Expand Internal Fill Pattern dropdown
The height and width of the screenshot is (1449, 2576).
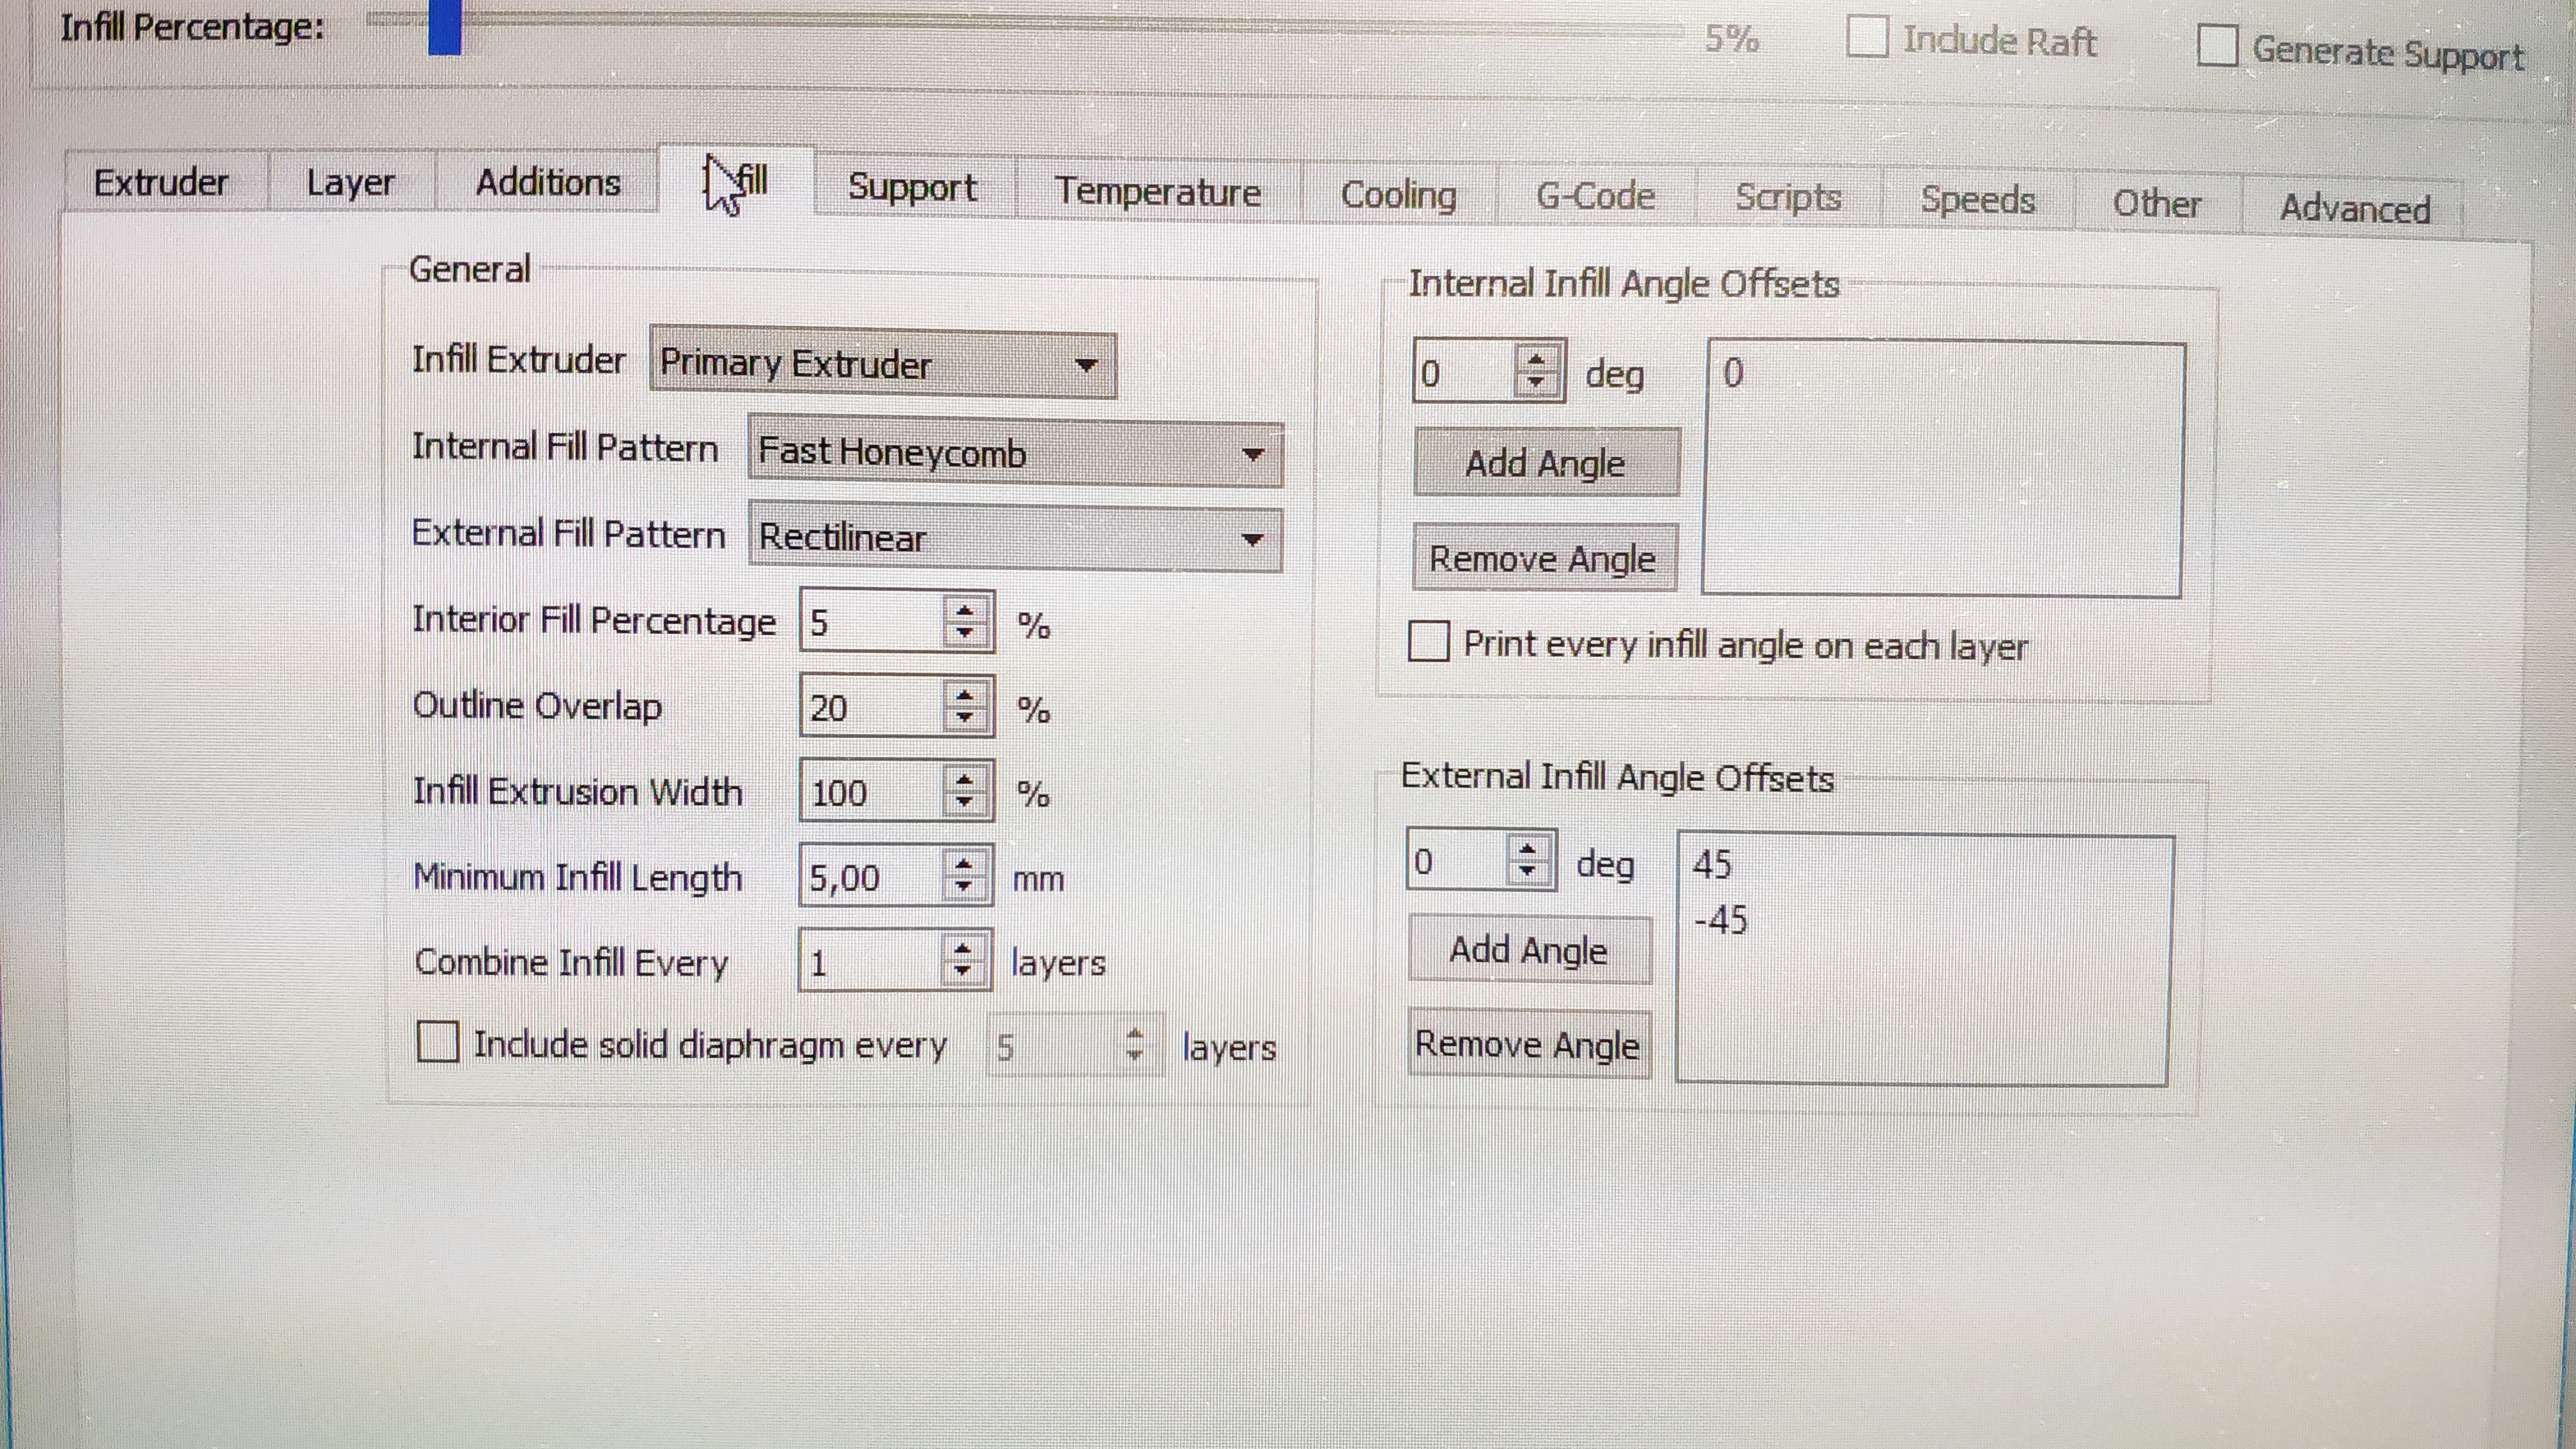click(x=1014, y=453)
